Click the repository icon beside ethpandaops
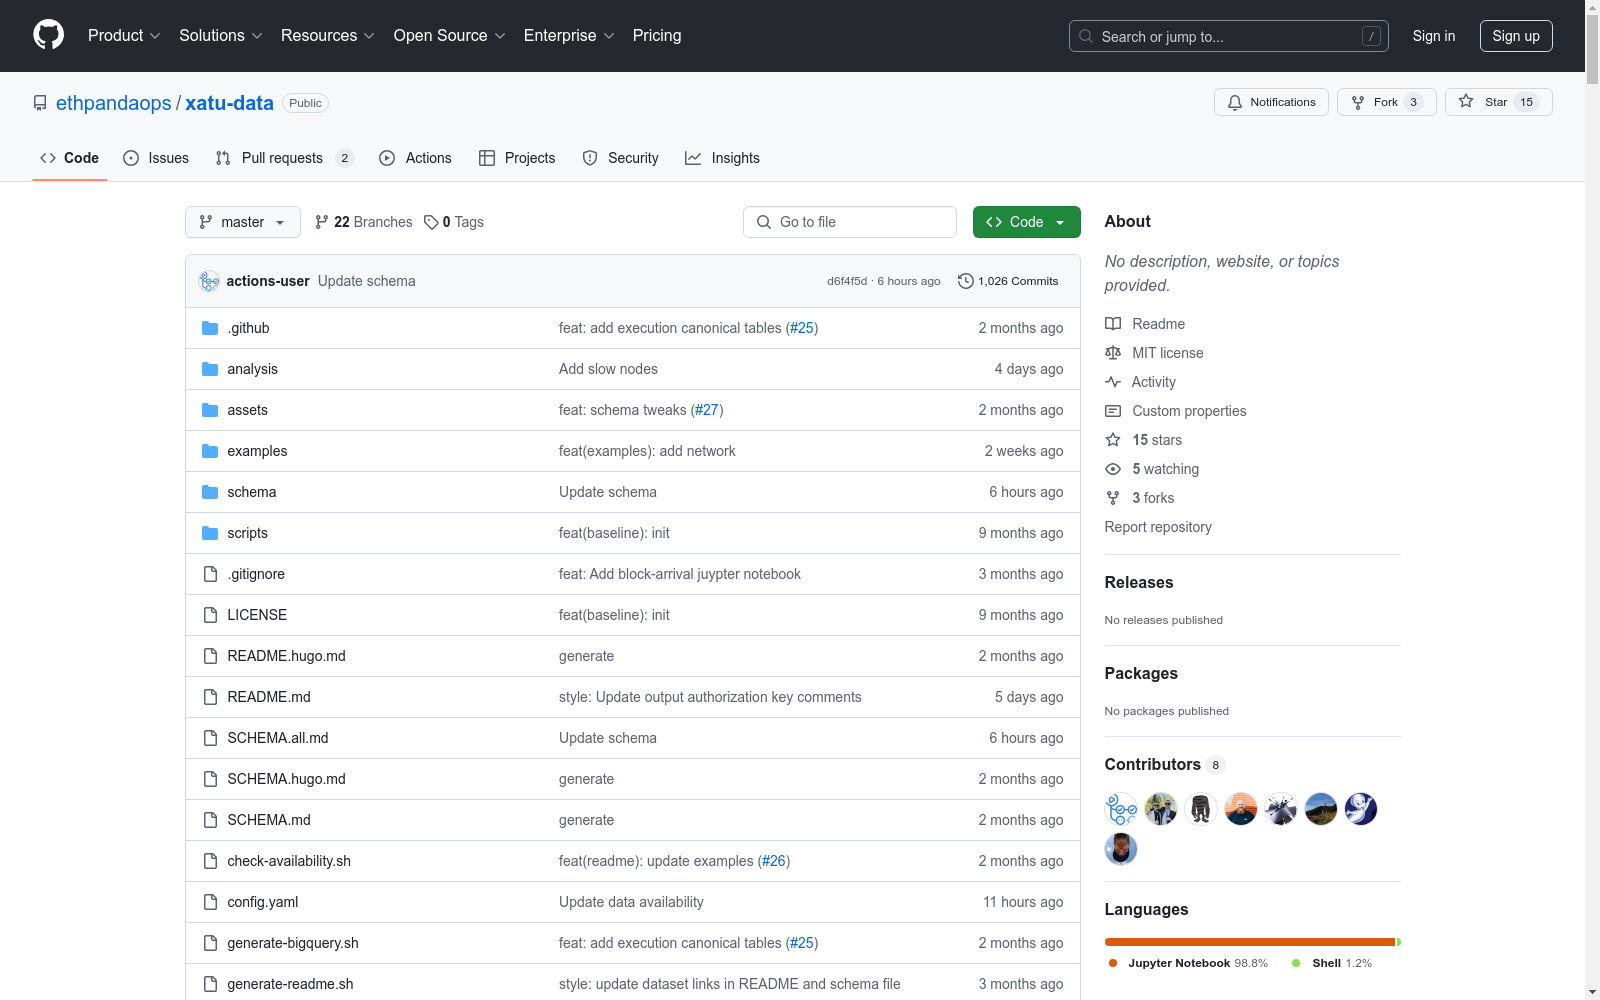The height and width of the screenshot is (1000, 1600). pyautogui.click(x=40, y=103)
